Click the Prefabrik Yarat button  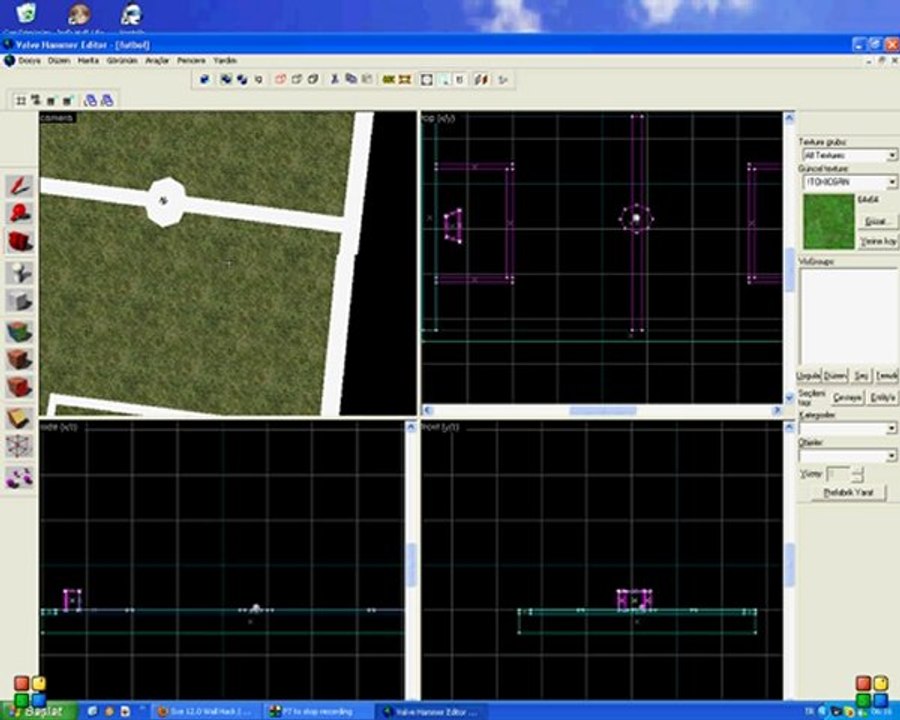(x=848, y=493)
